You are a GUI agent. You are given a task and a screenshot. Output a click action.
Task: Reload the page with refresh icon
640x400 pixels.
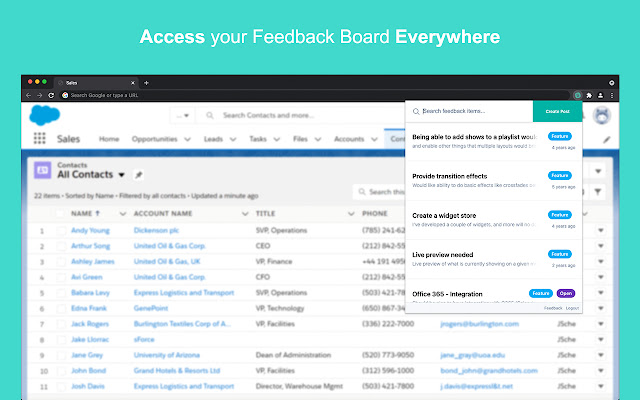pyautogui.click(x=51, y=95)
